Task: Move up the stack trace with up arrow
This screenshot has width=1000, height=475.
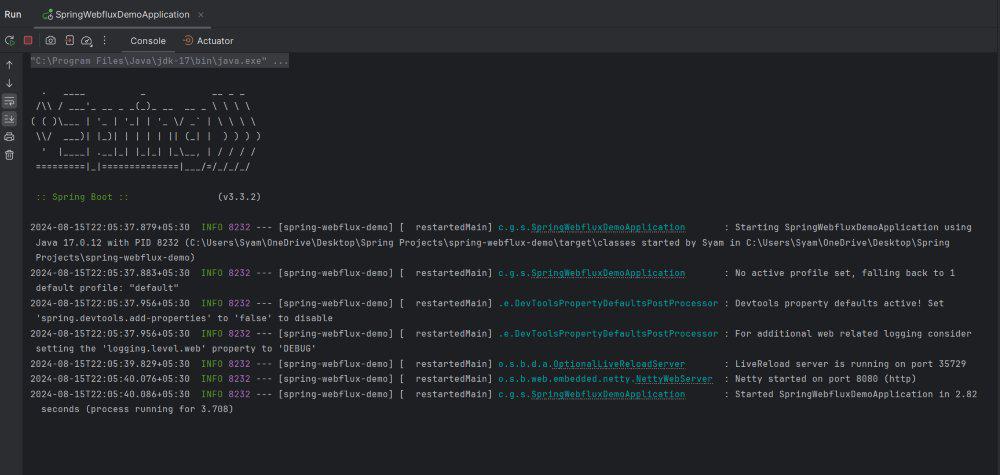Action: tap(9, 65)
